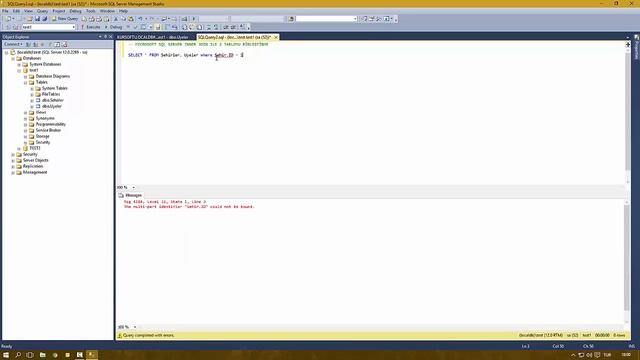The width and height of the screenshot is (640, 360).
Task: Click inside the SQL query editor line
Action: (x=185, y=55)
